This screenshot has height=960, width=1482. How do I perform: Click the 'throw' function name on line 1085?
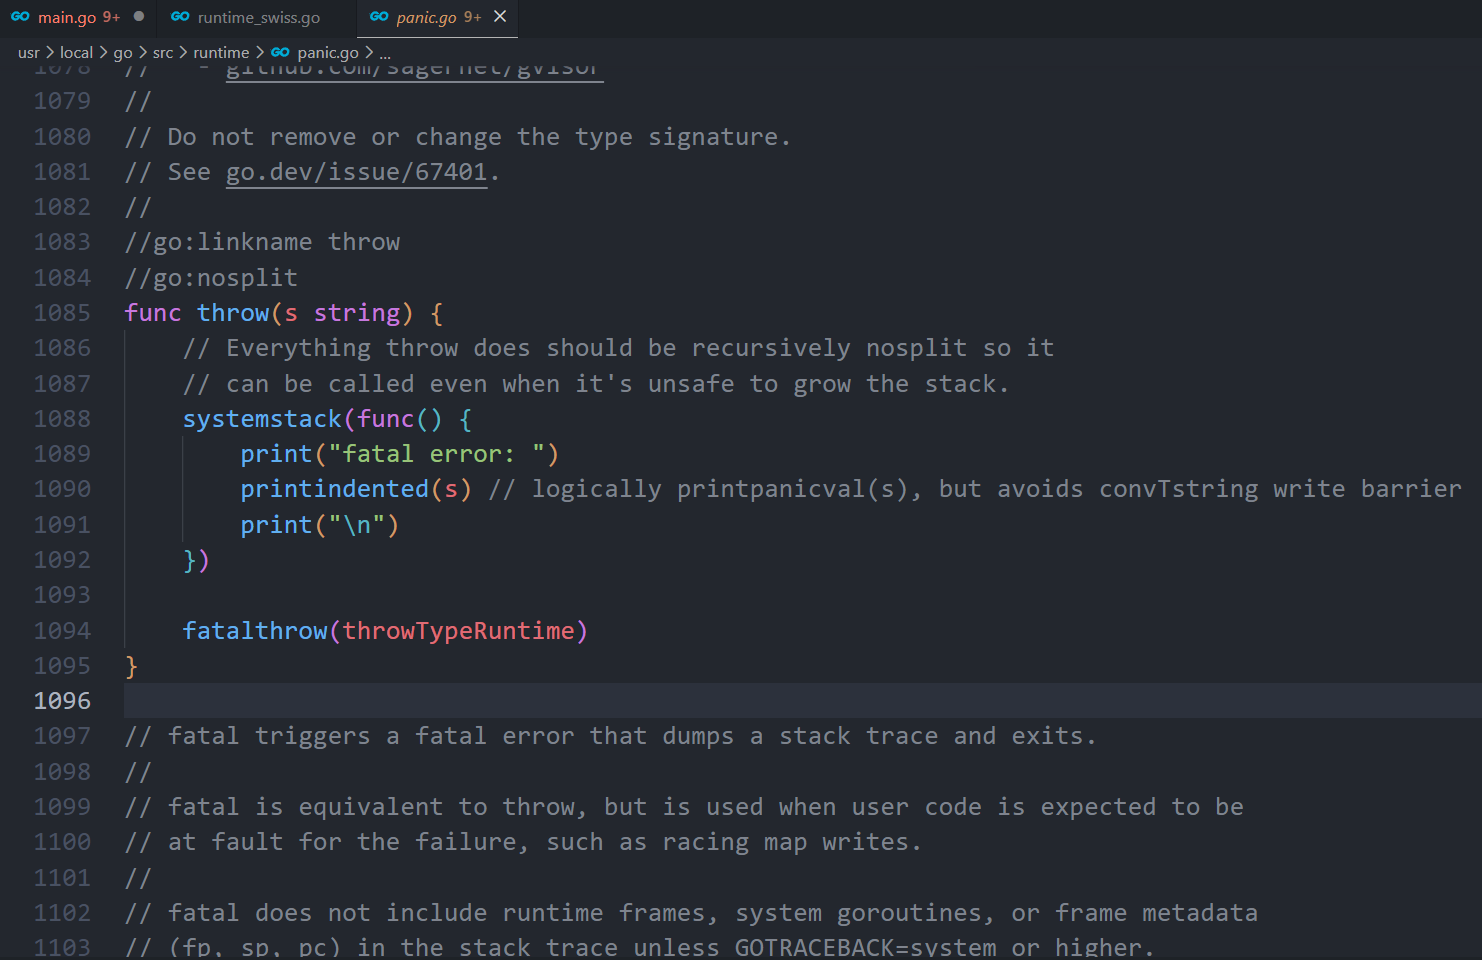(x=233, y=313)
